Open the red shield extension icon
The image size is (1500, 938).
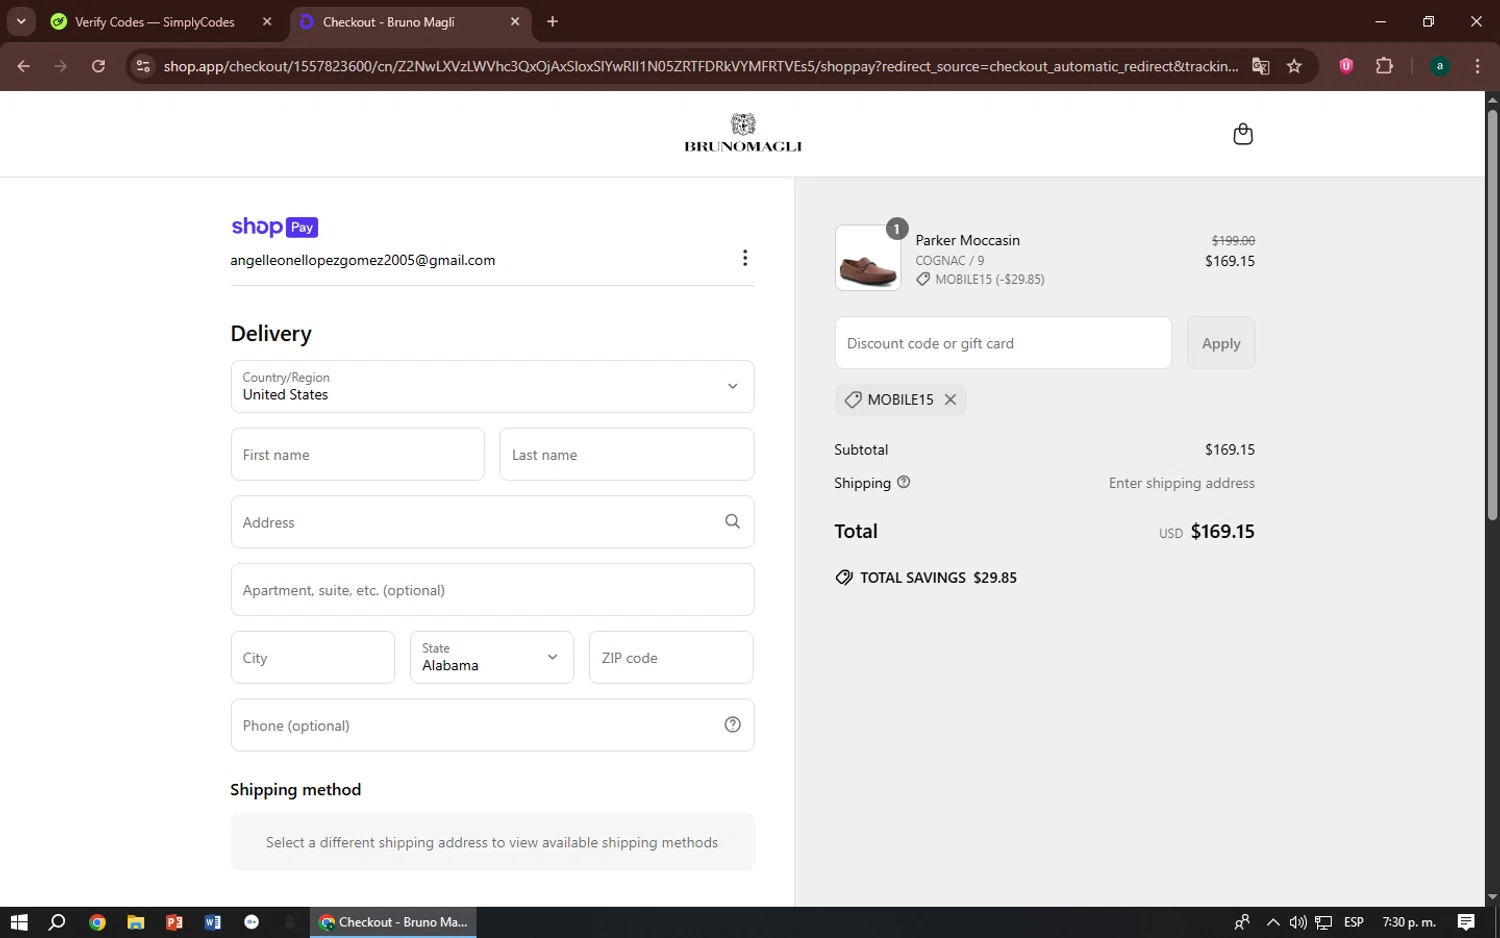[1346, 66]
